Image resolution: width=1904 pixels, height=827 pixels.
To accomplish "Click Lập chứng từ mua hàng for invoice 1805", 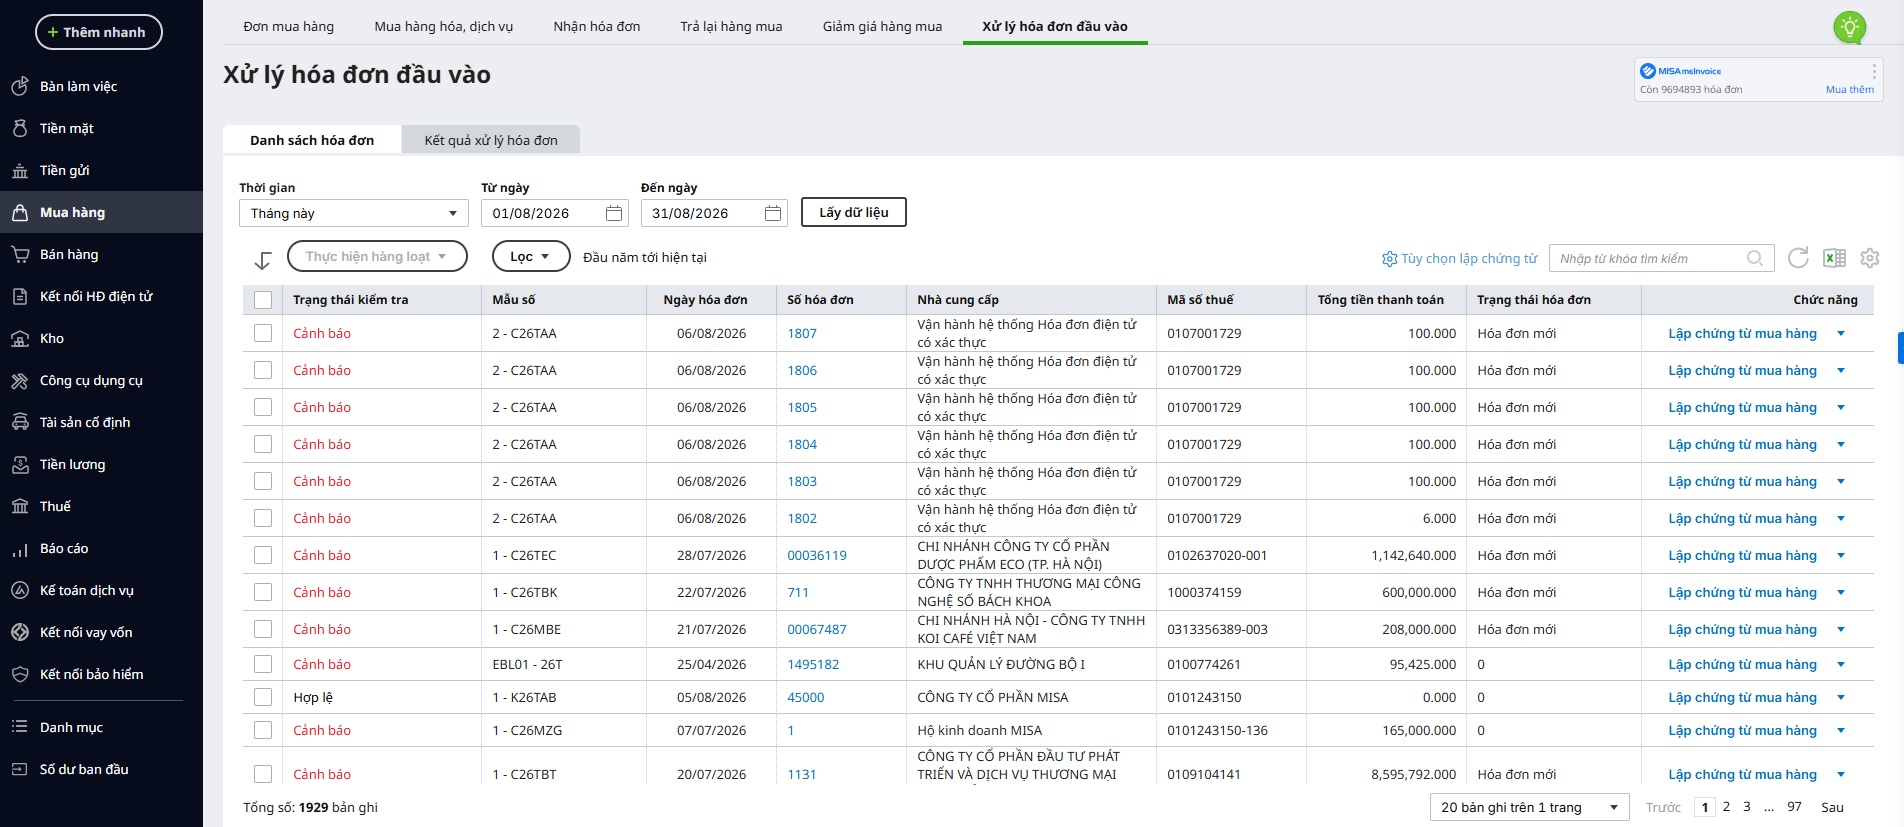I will (1743, 407).
